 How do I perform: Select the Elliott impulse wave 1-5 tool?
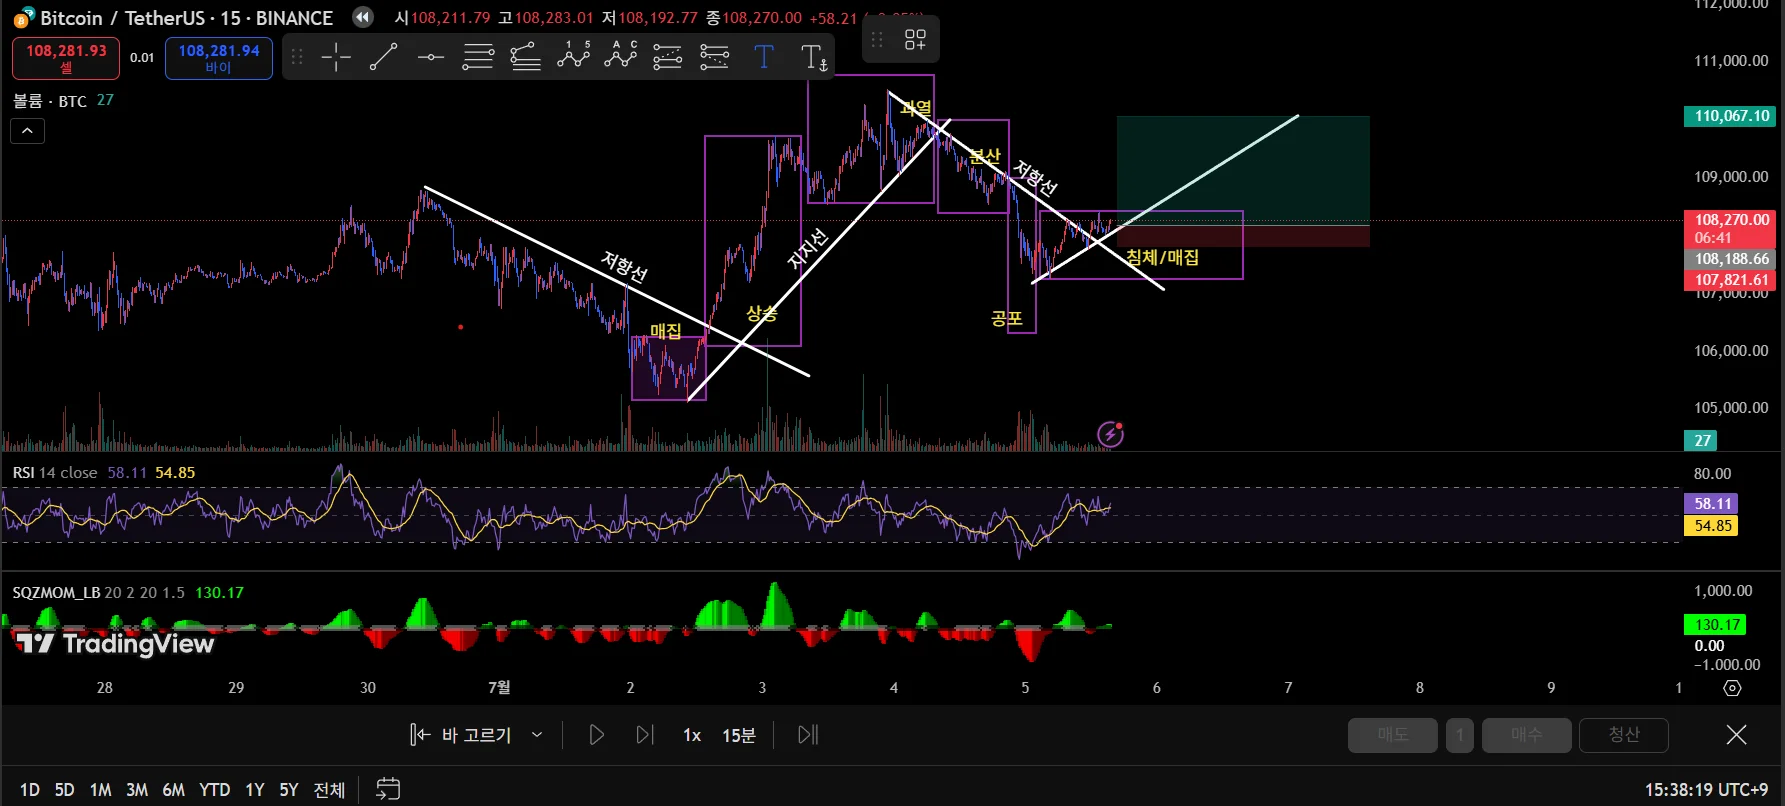[573, 56]
